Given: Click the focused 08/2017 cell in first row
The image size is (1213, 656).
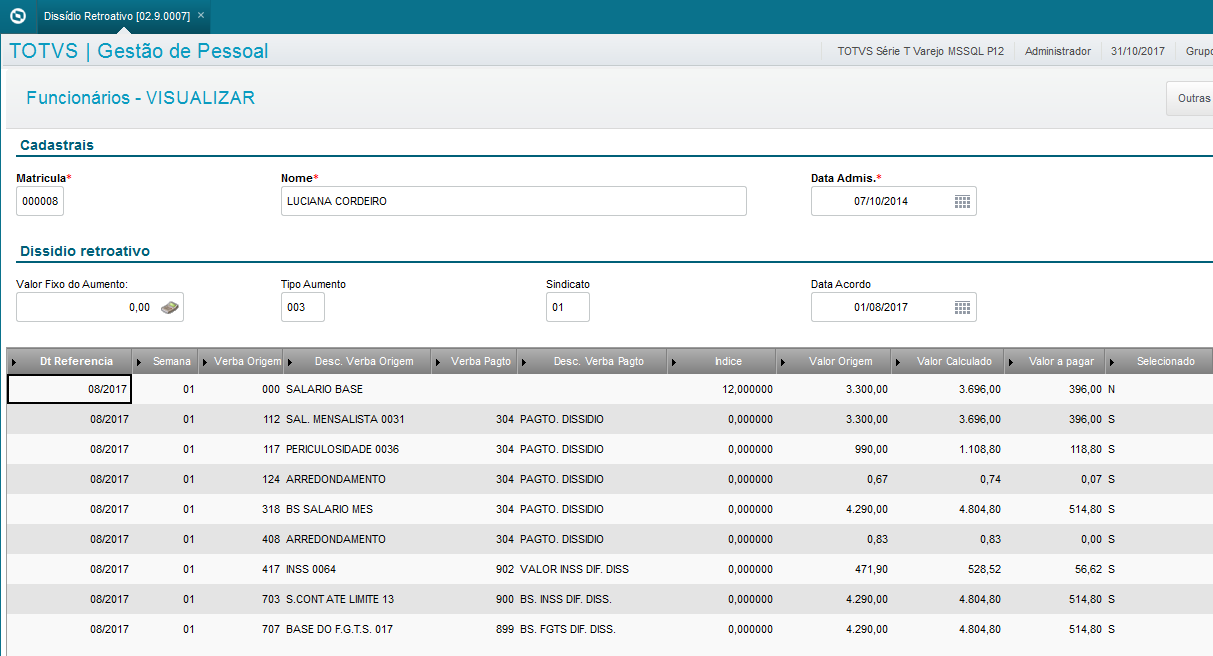Looking at the screenshot, I should point(69,389).
